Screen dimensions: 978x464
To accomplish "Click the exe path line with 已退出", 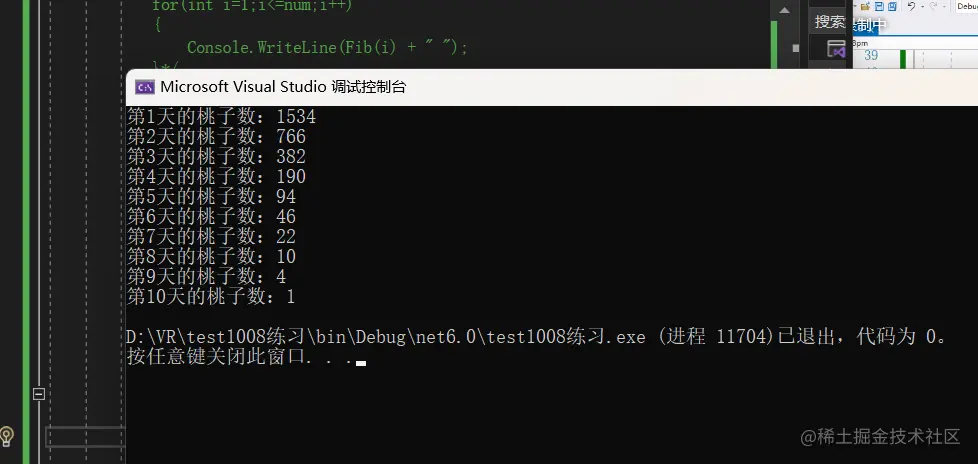I will click(x=538, y=337).
